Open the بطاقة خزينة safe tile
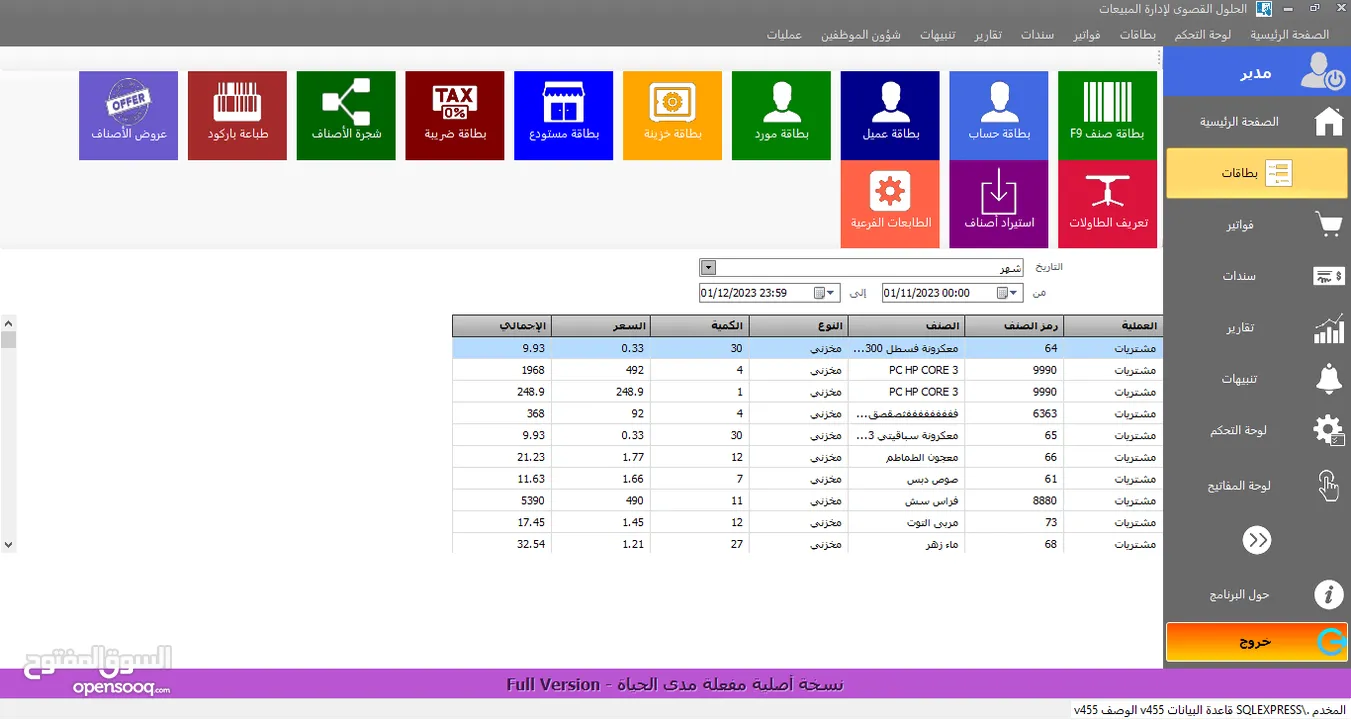The height and width of the screenshot is (720, 1351). tap(672, 115)
